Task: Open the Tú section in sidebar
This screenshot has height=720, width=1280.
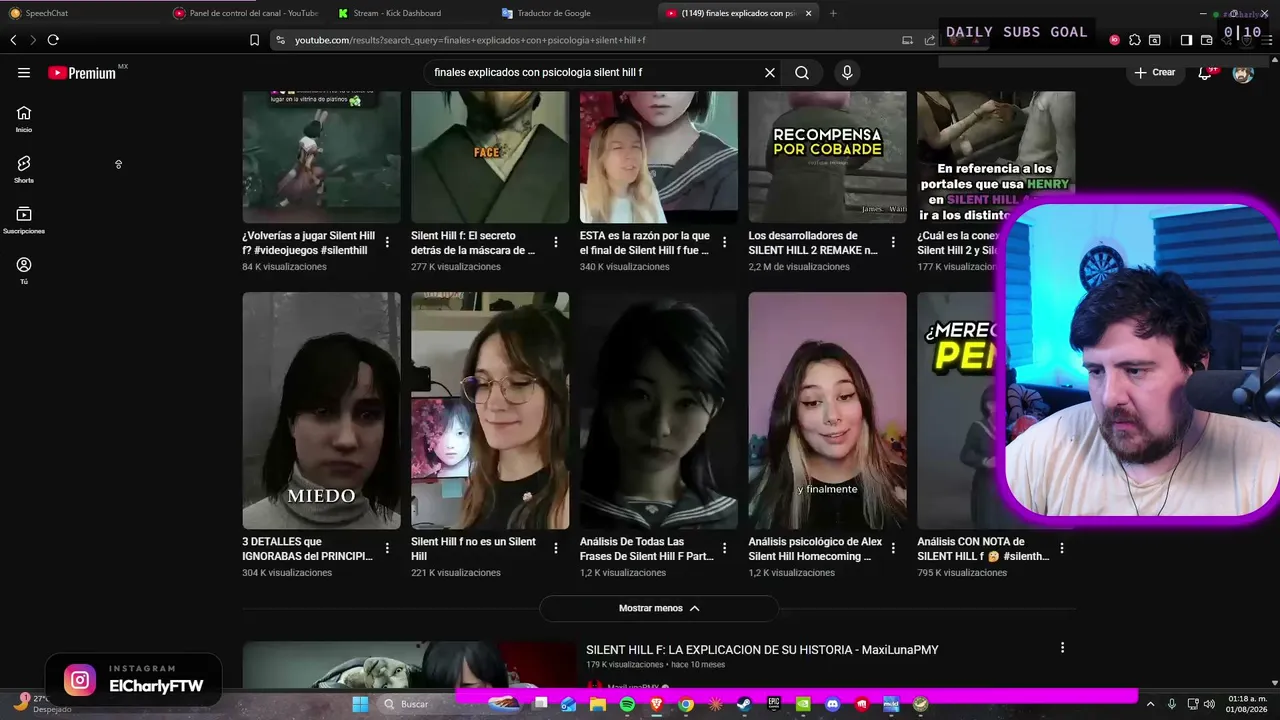Action: point(24,271)
